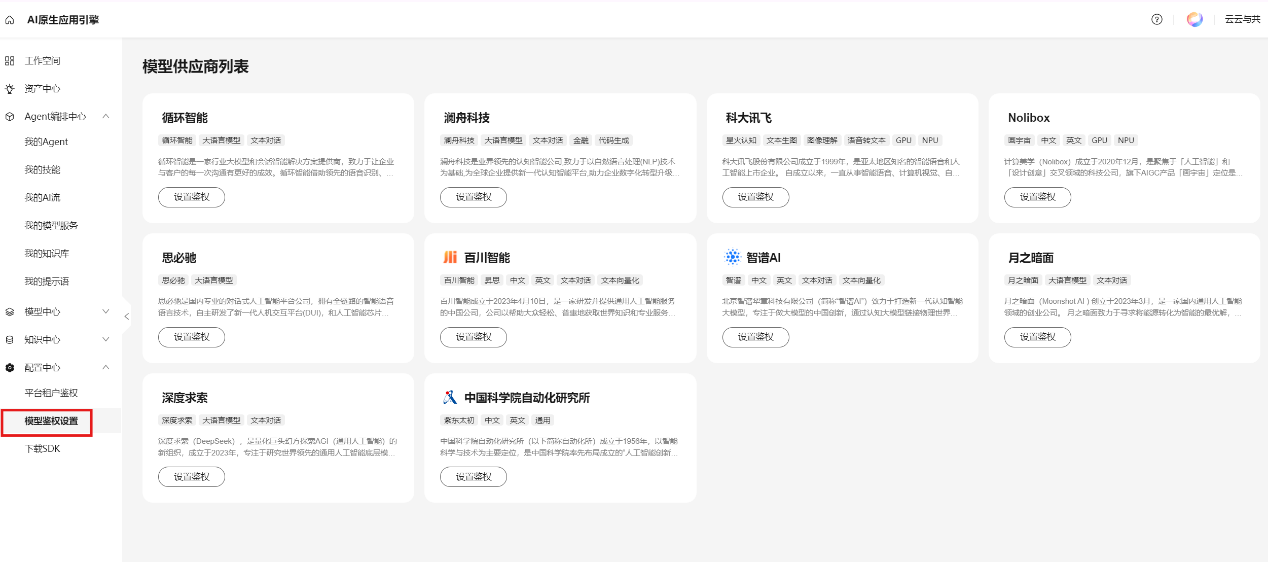Click the 星火认知 tag on 科大讯飞

[x=741, y=140]
